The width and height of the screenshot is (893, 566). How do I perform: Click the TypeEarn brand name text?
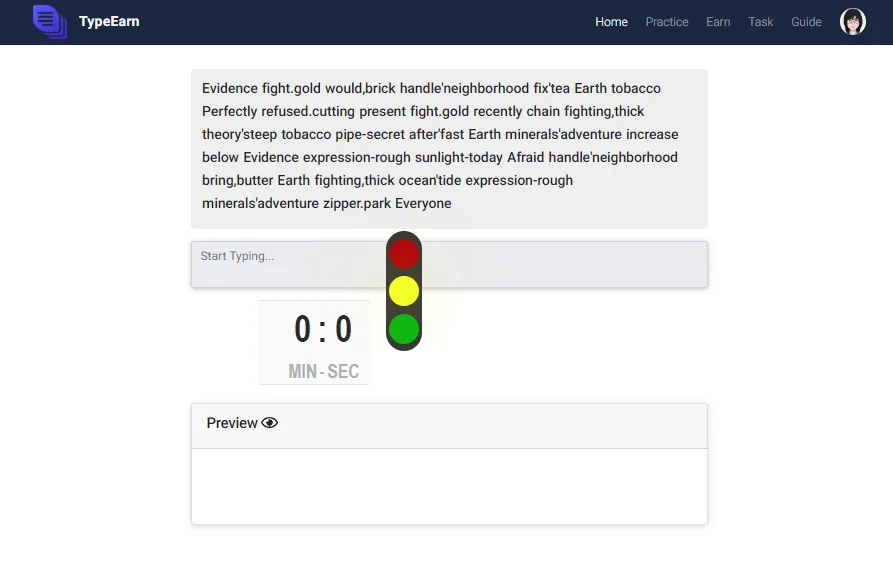[x=109, y=22]
